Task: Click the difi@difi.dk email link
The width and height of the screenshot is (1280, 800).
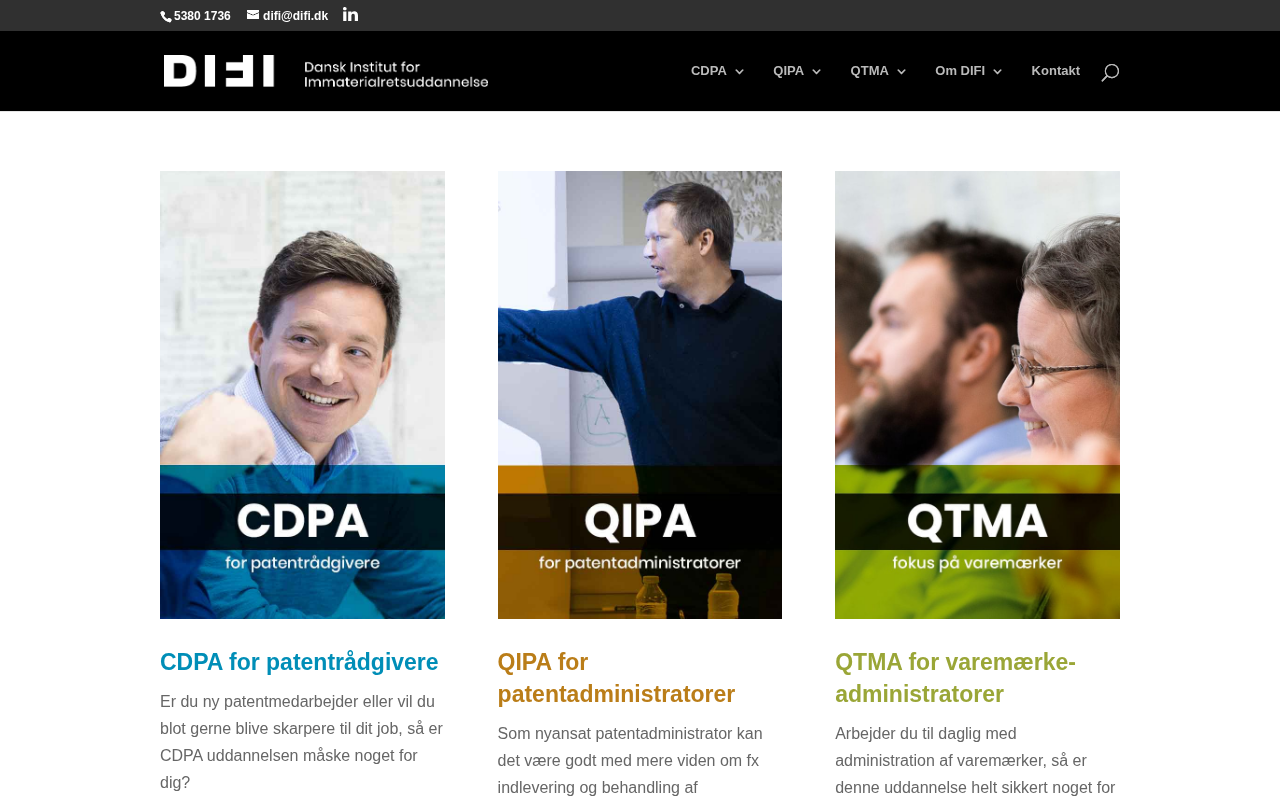Action: (x=295, y=16)
